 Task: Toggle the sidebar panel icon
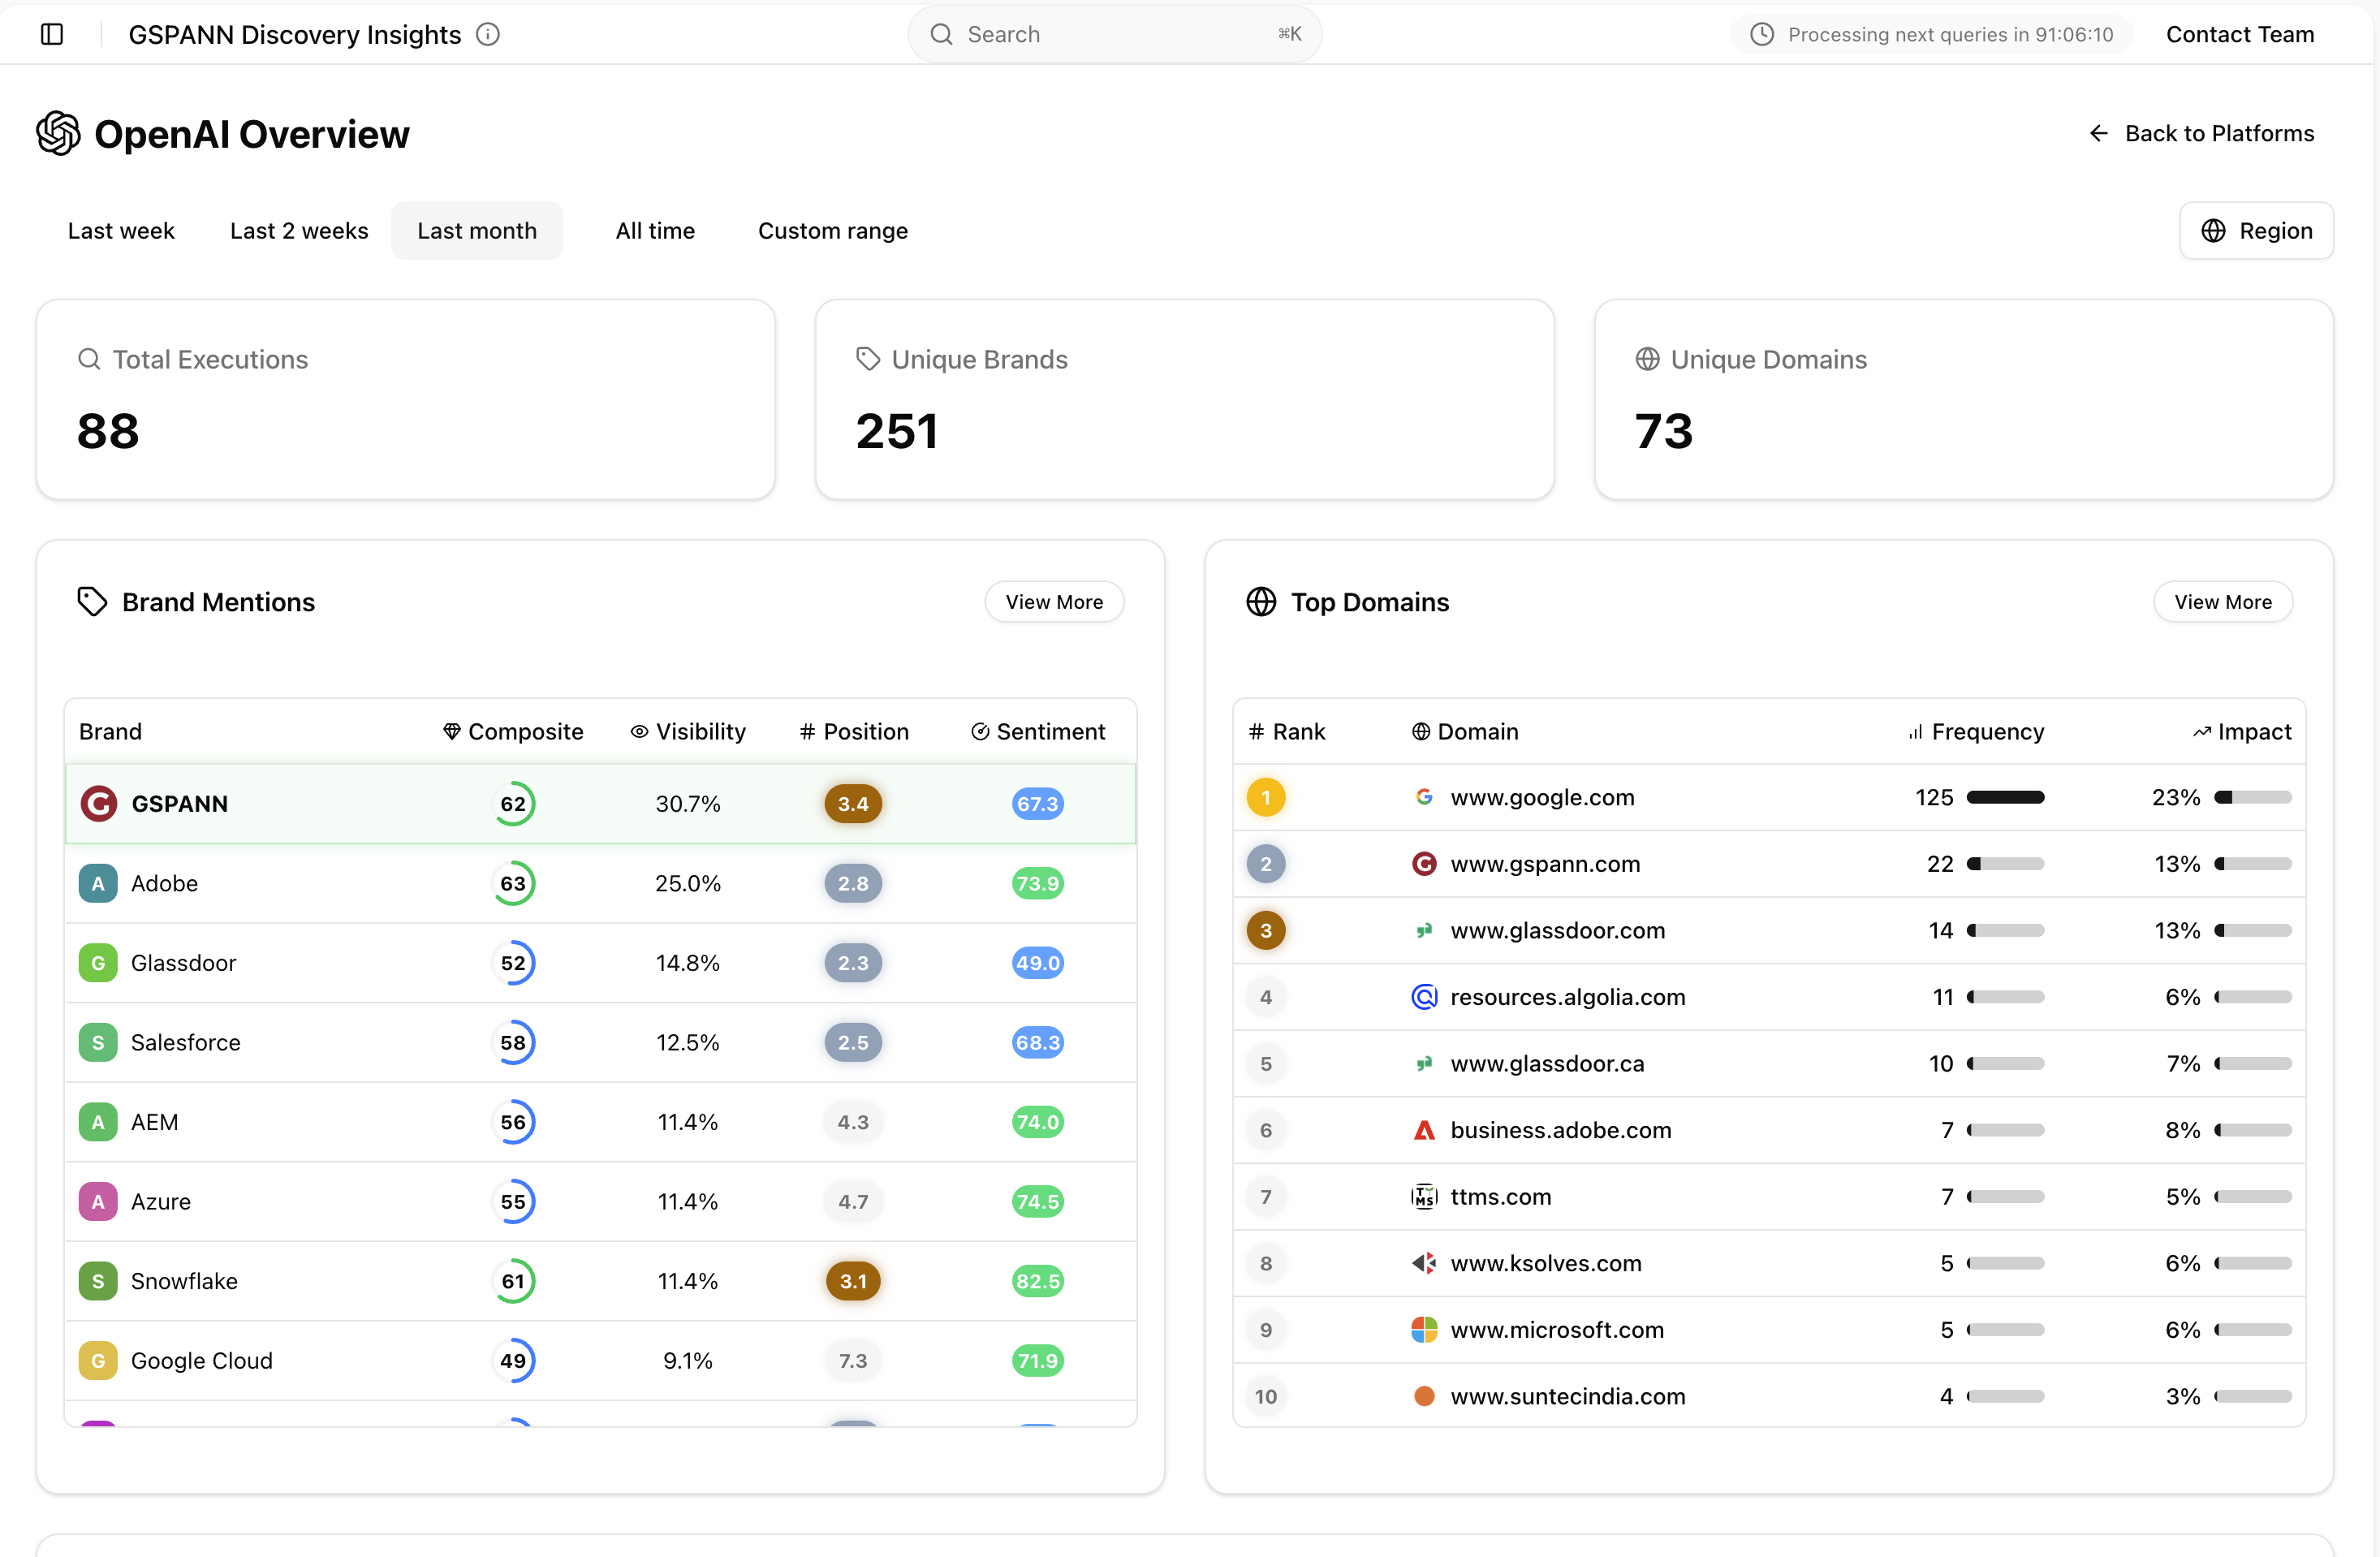[x=52, y=34]
